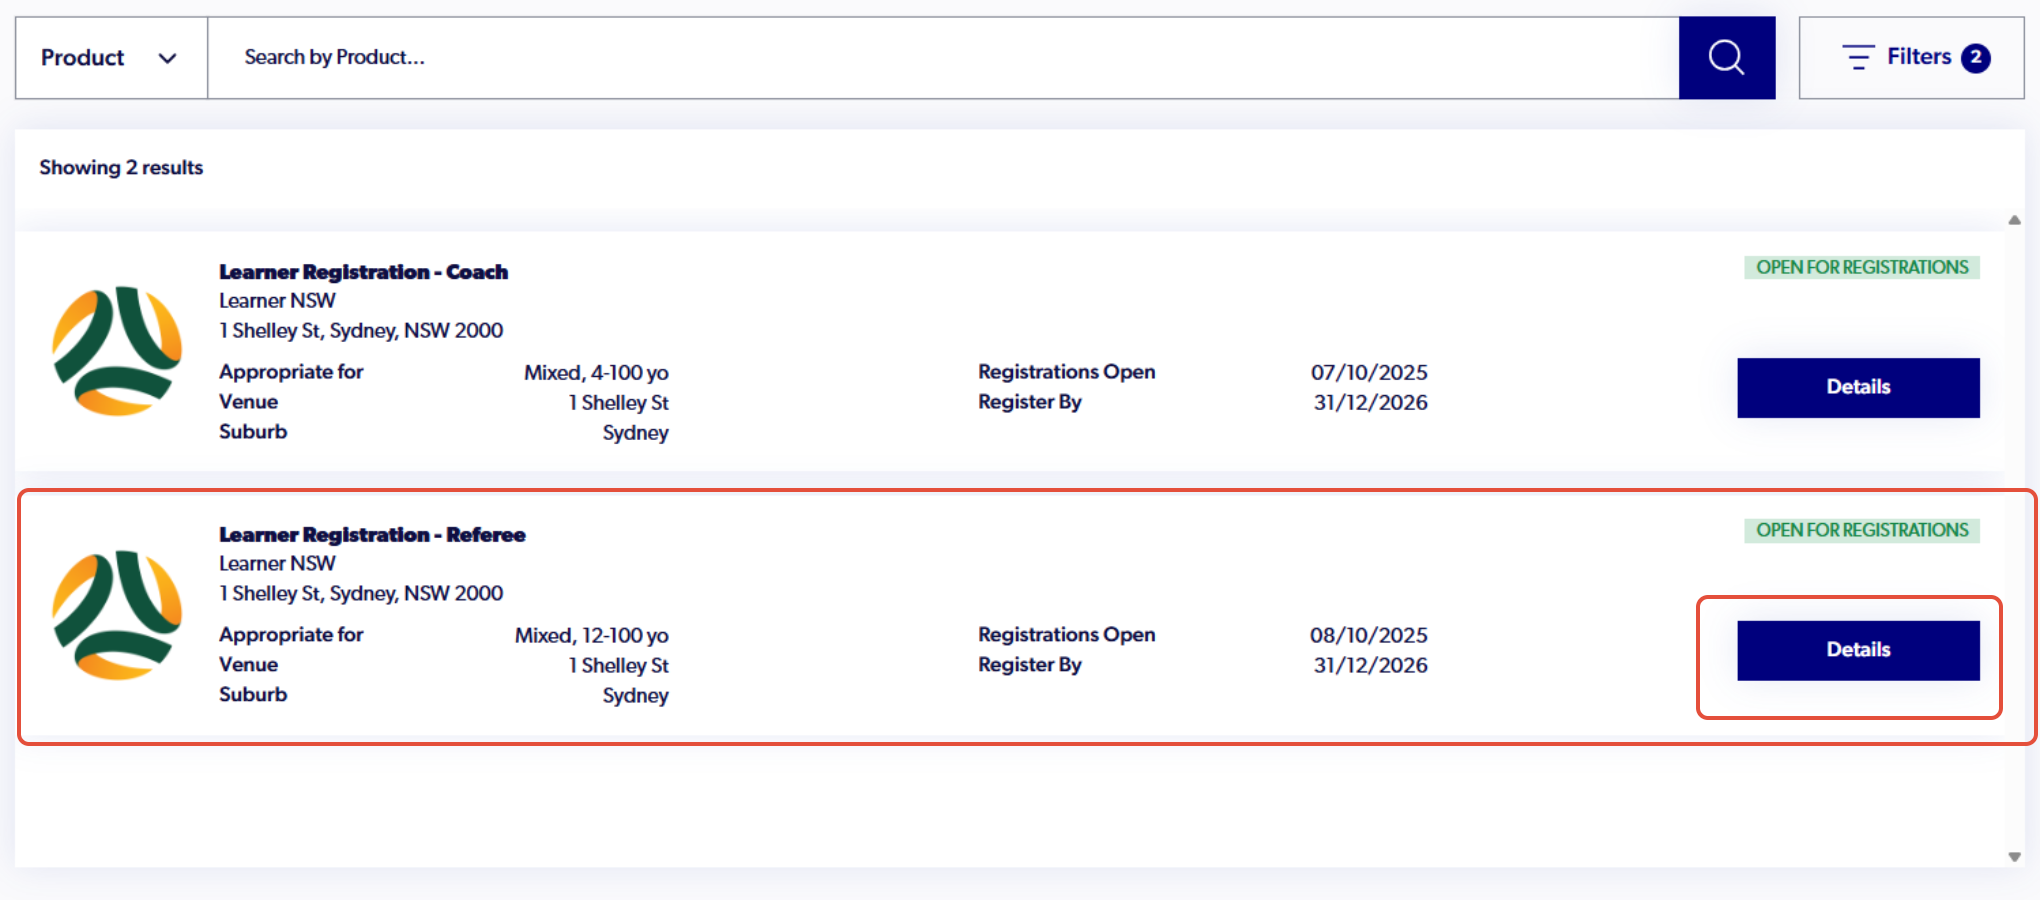Click the scrollbar down arrow
Screen dimensions: 2040x900
2014,857
